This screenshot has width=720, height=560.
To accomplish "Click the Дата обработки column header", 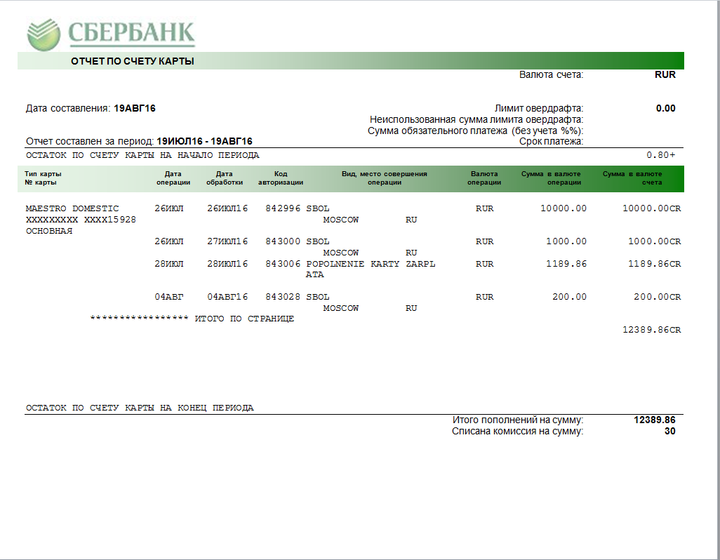I will [225, 178].
